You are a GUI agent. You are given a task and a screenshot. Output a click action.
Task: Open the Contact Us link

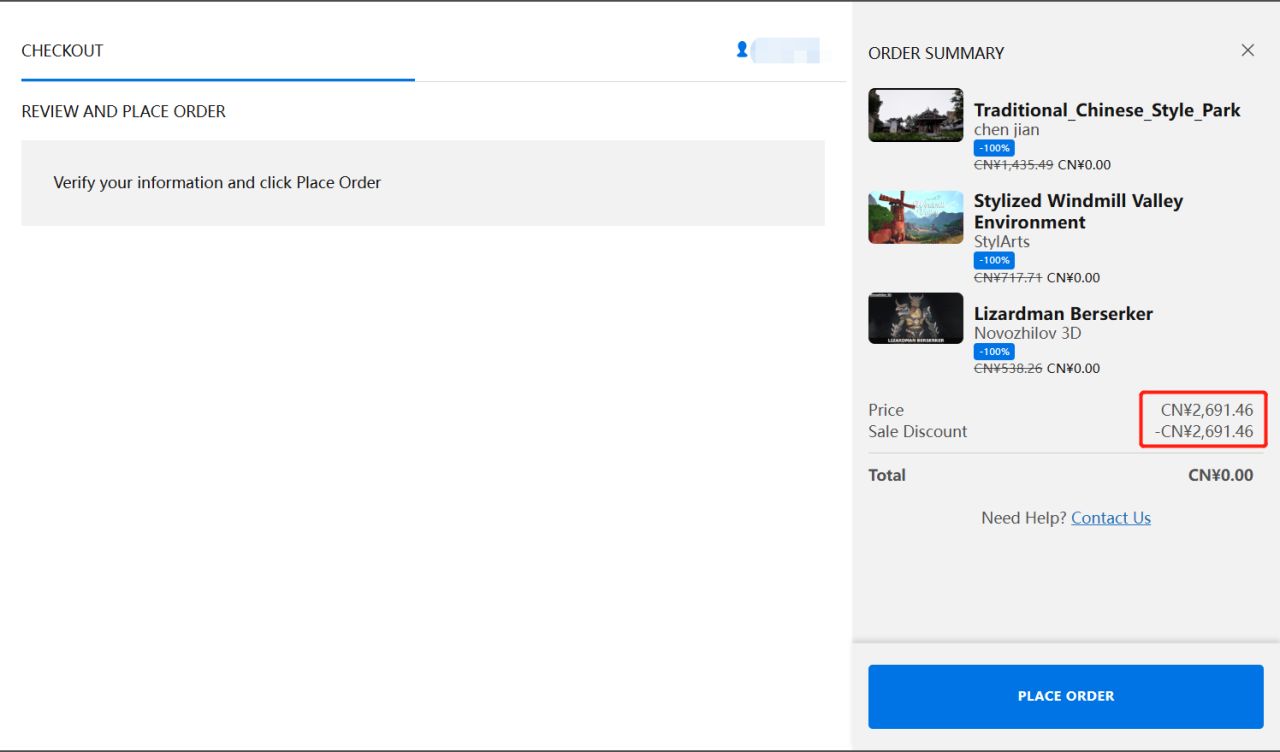(1111, 518)
